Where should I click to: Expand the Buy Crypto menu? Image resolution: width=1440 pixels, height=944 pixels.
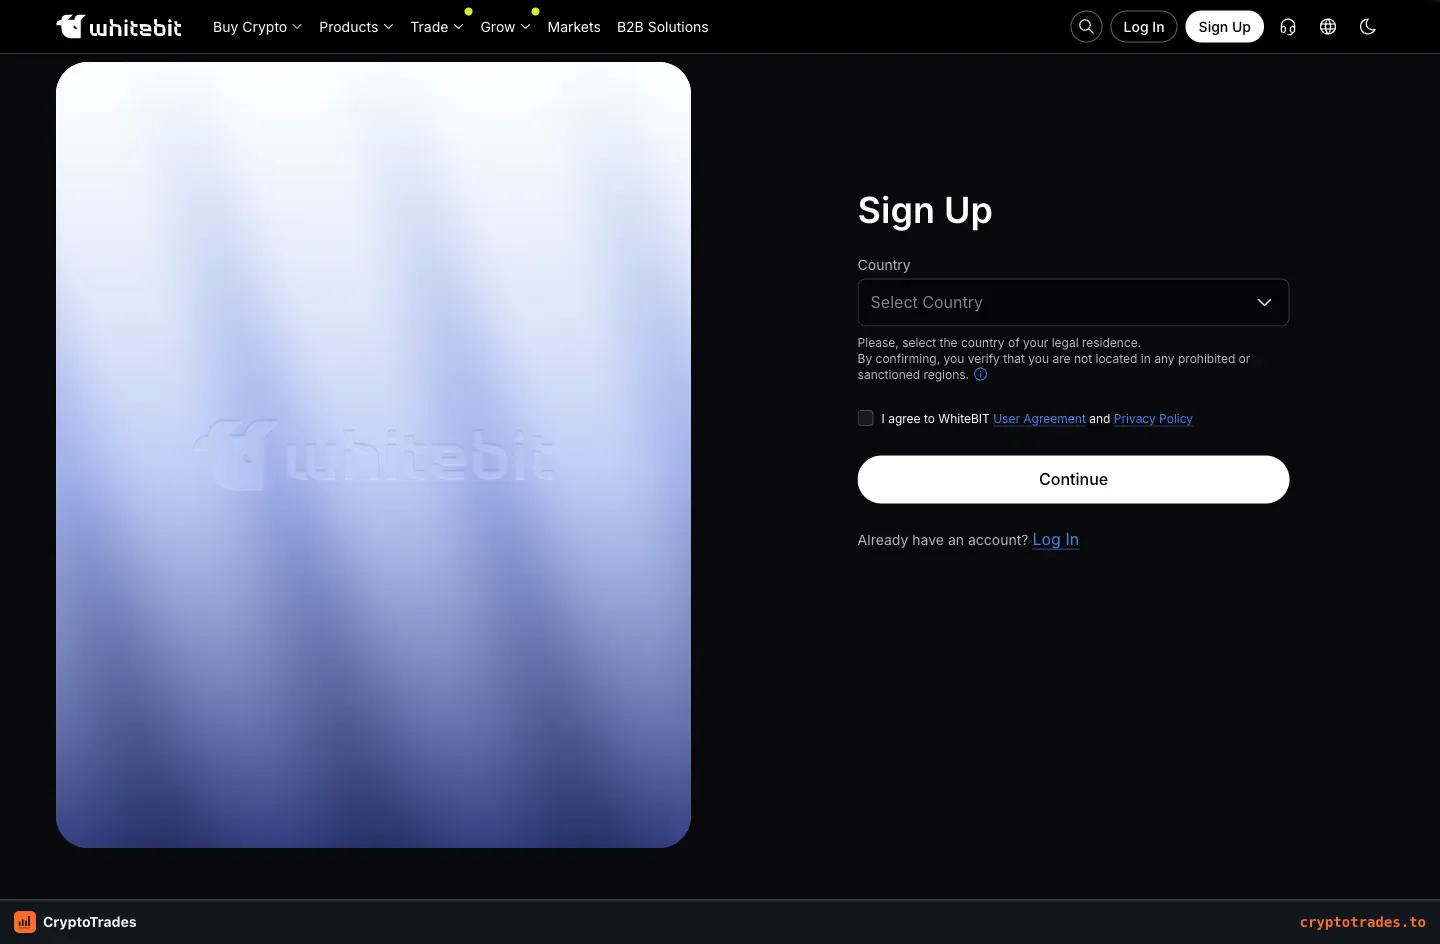[x=257, y=27]
